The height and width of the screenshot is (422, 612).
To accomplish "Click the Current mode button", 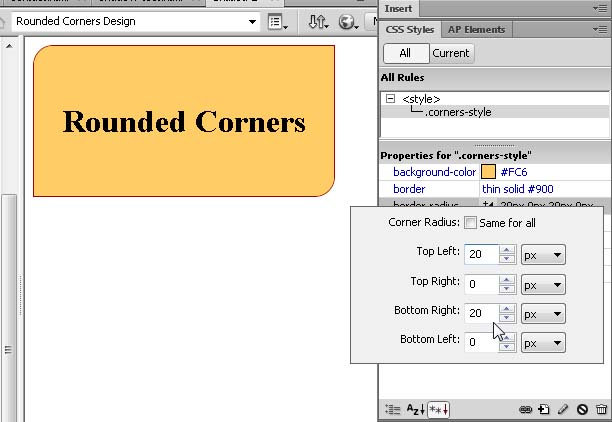I will point(451,53).
